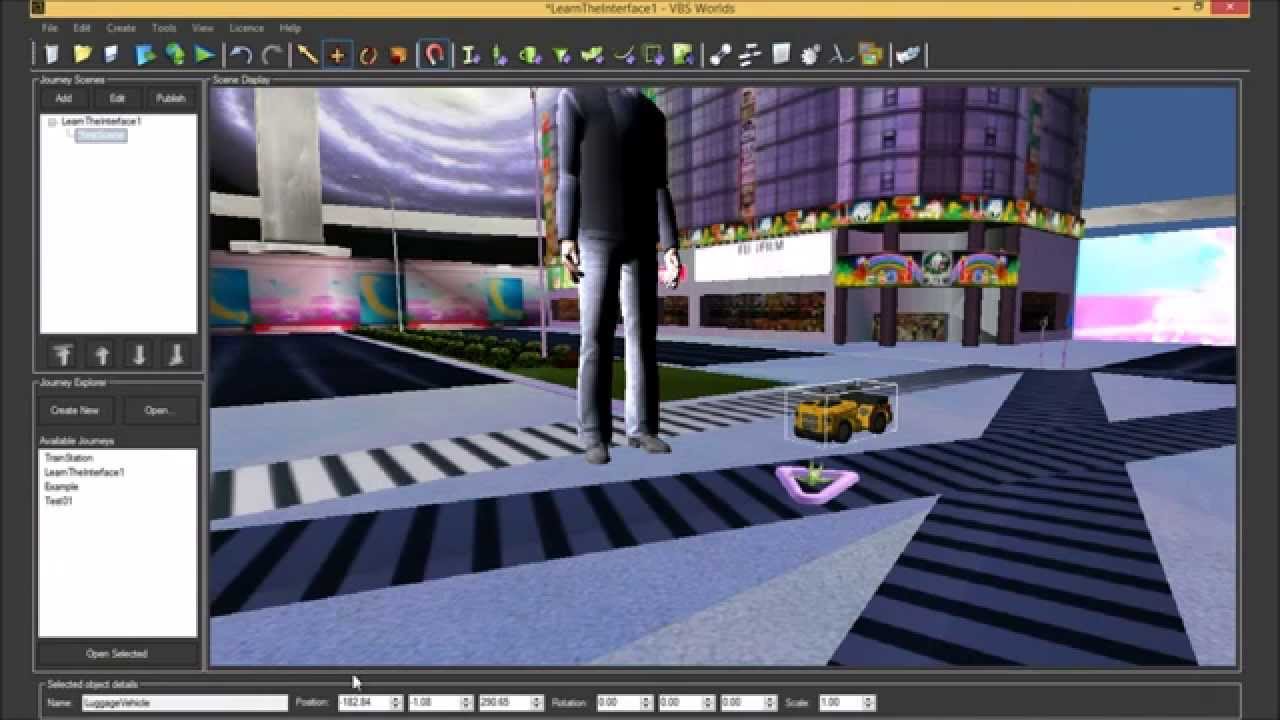Move scene up one arrow button
Screen dimensions: 1280x720
(101, 355)
